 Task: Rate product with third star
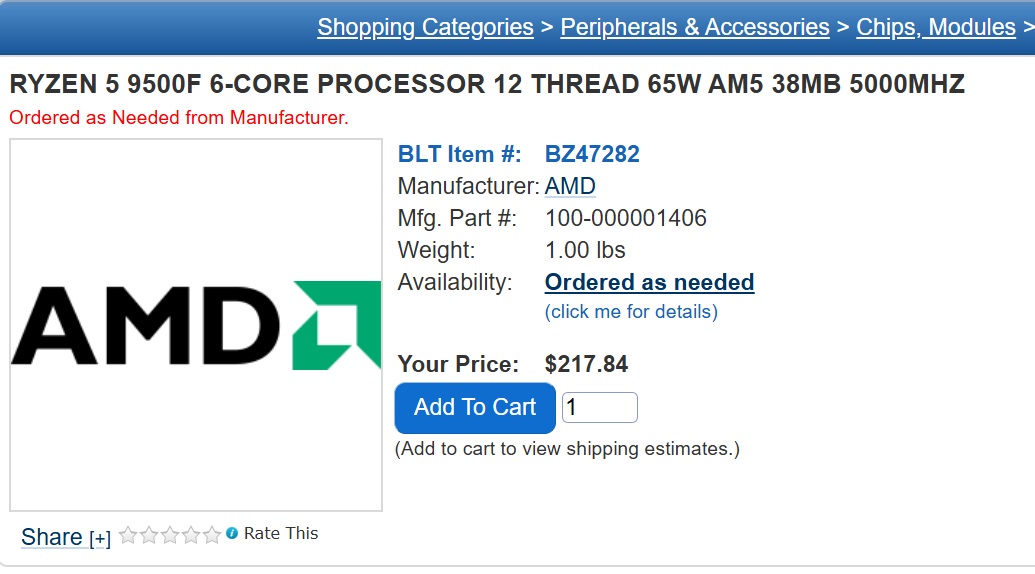[x=170, y=535]
